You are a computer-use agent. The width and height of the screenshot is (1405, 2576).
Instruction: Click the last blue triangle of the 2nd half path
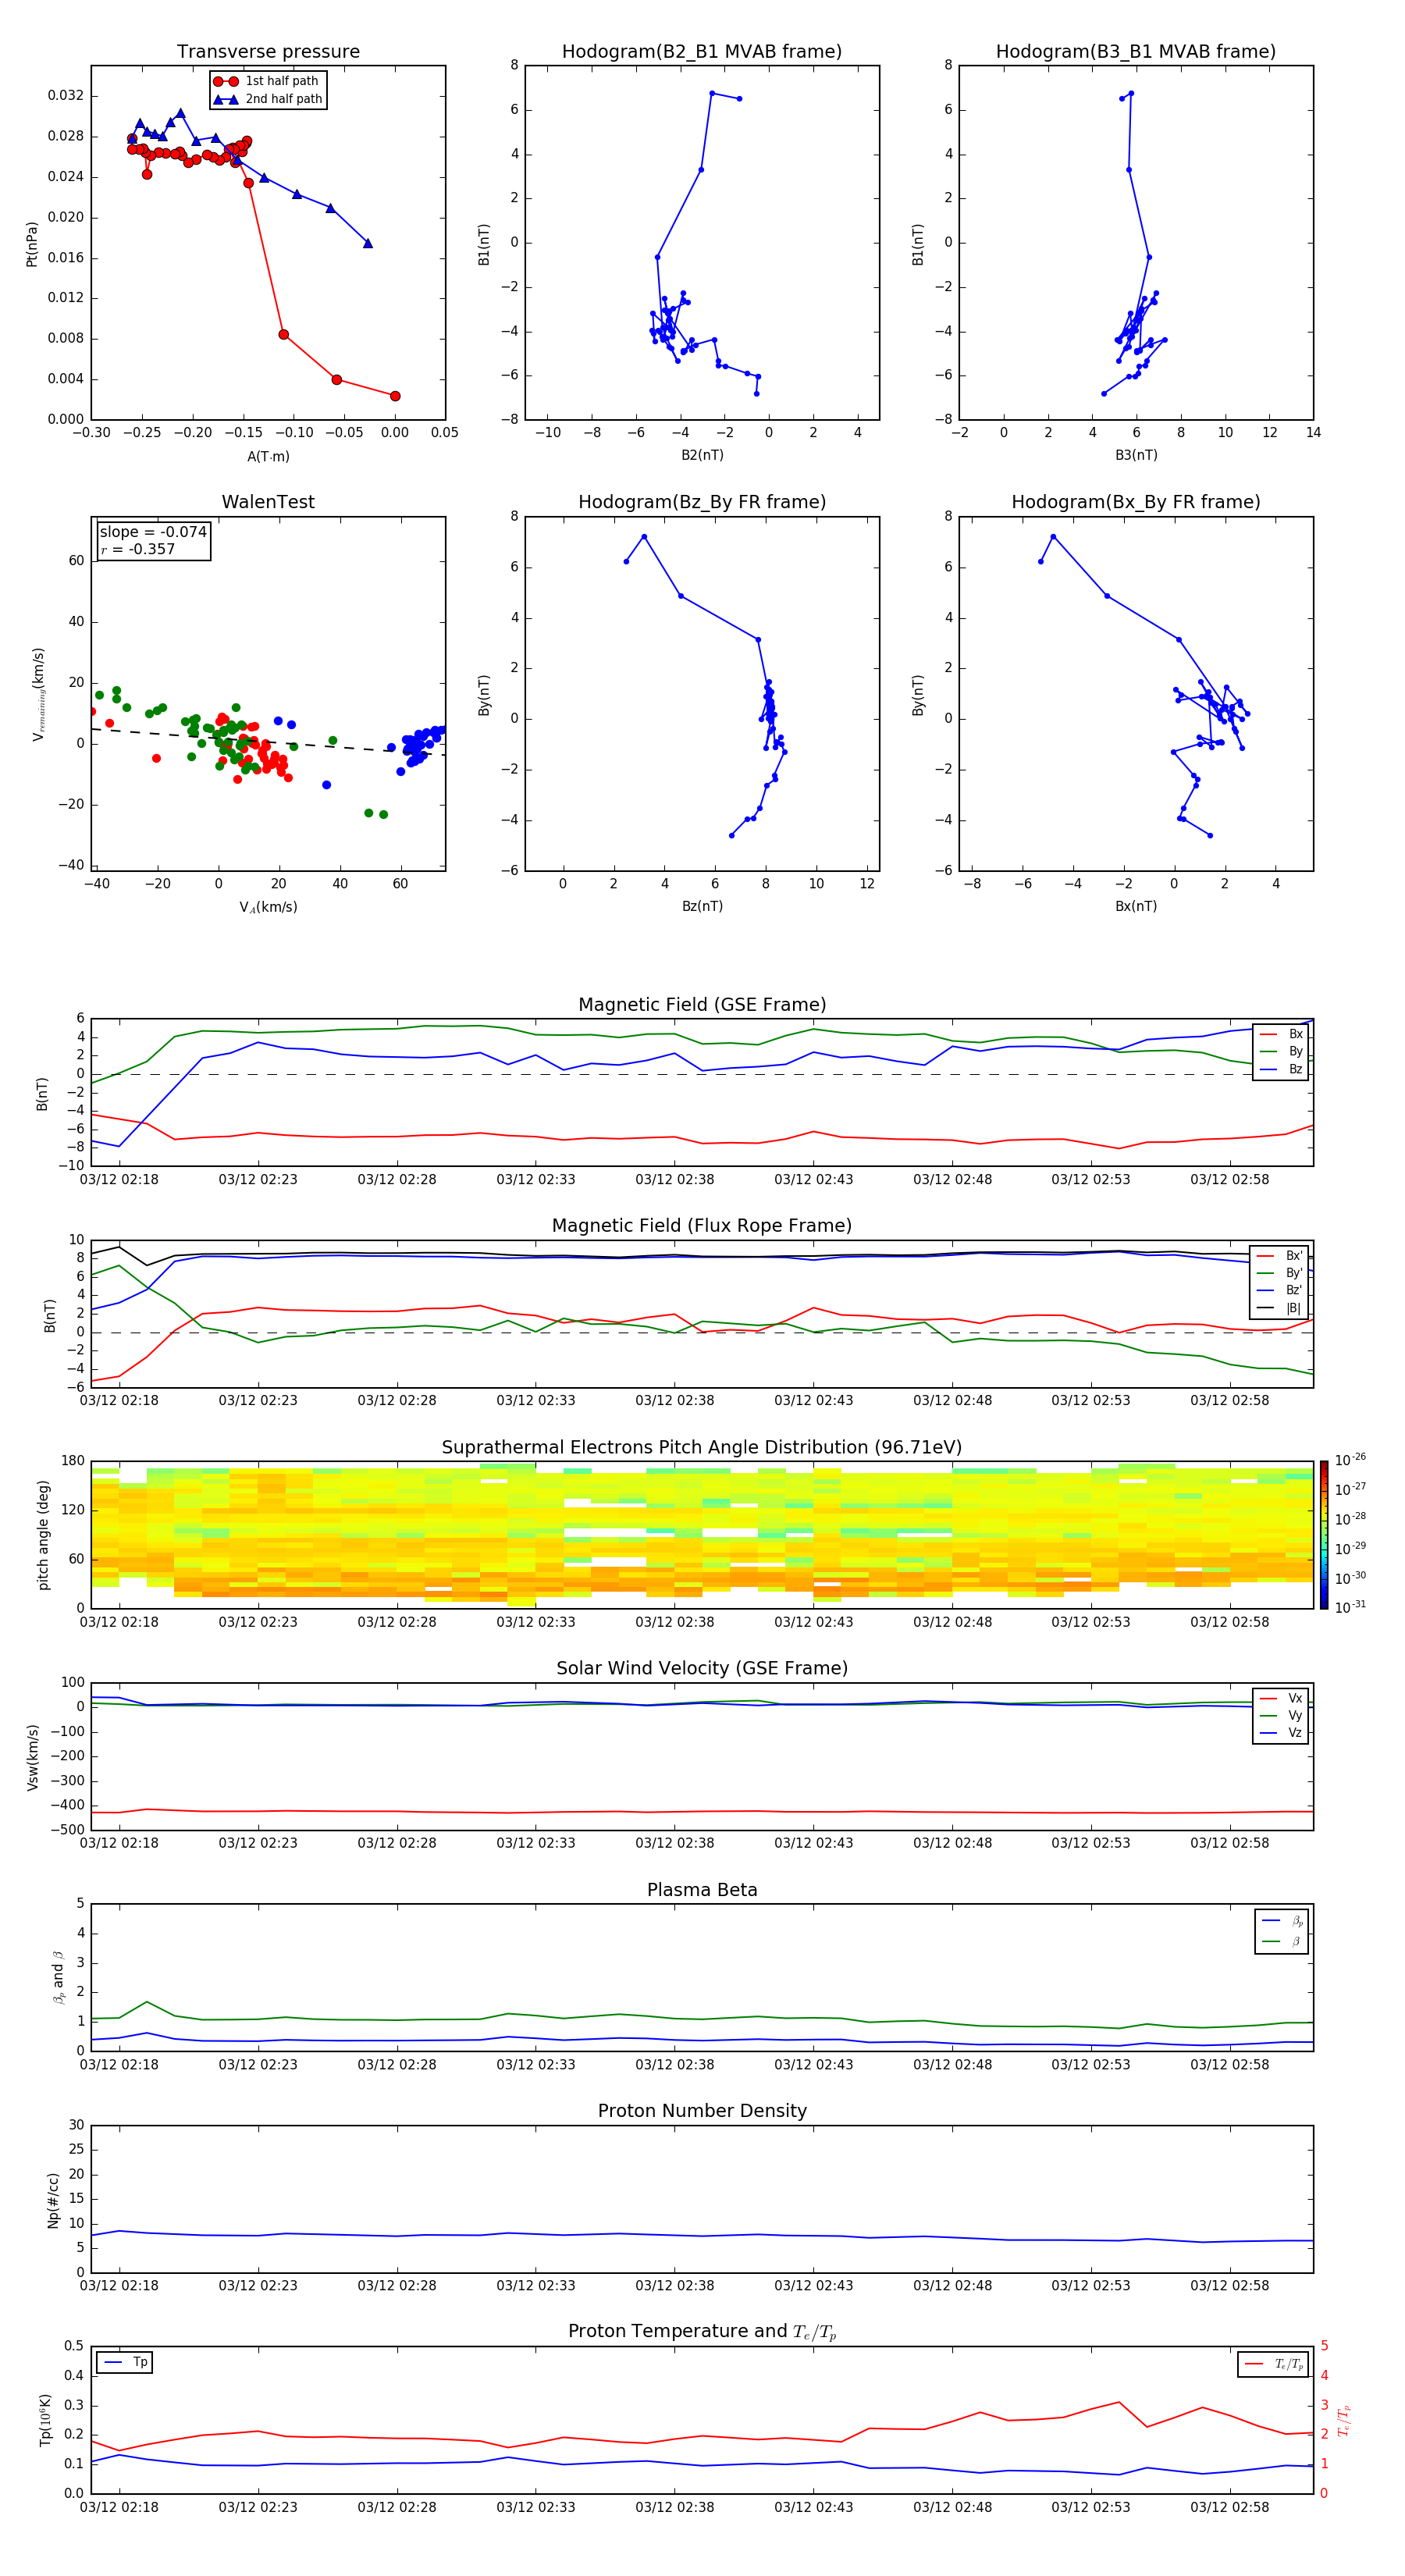368,243
